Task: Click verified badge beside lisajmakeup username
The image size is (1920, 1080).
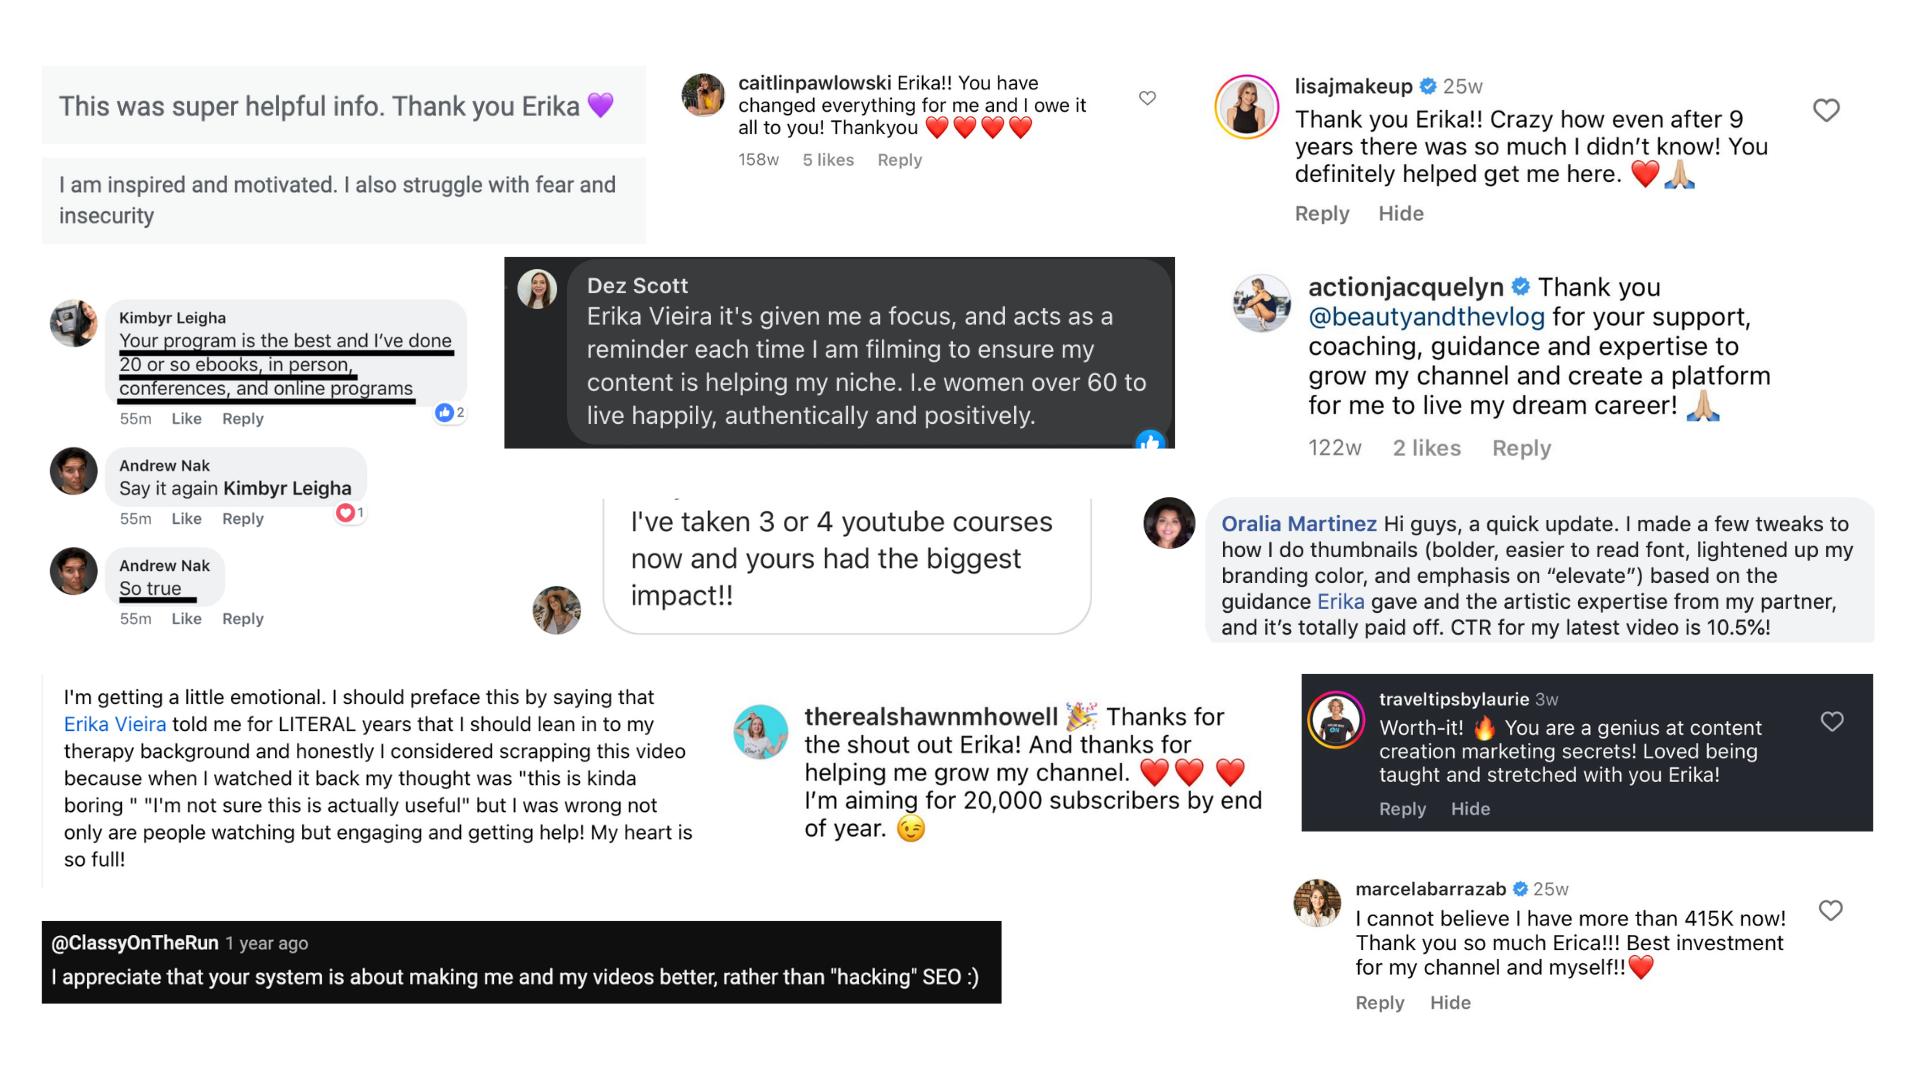Action: click(1428, 86)
